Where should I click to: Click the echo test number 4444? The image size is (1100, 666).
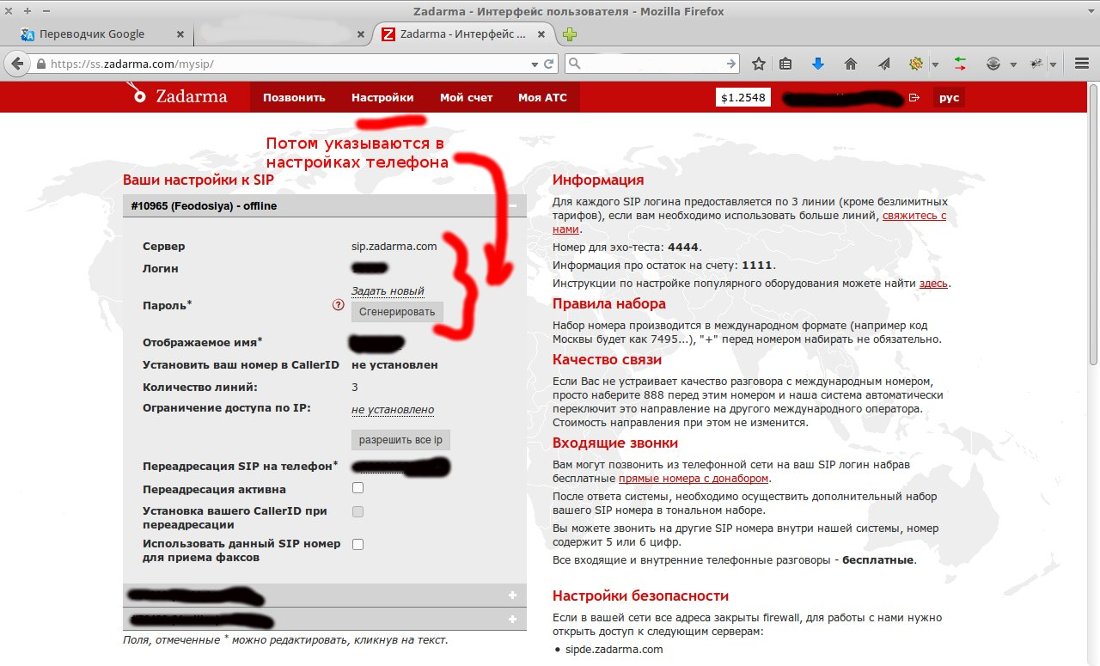pos(683,247)
